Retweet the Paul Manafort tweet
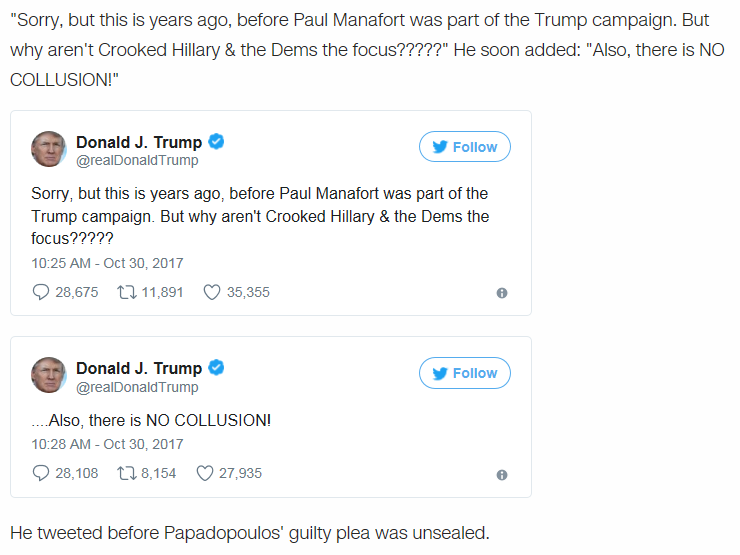Viewport: 740px width, 555px height. click(127, 293)
